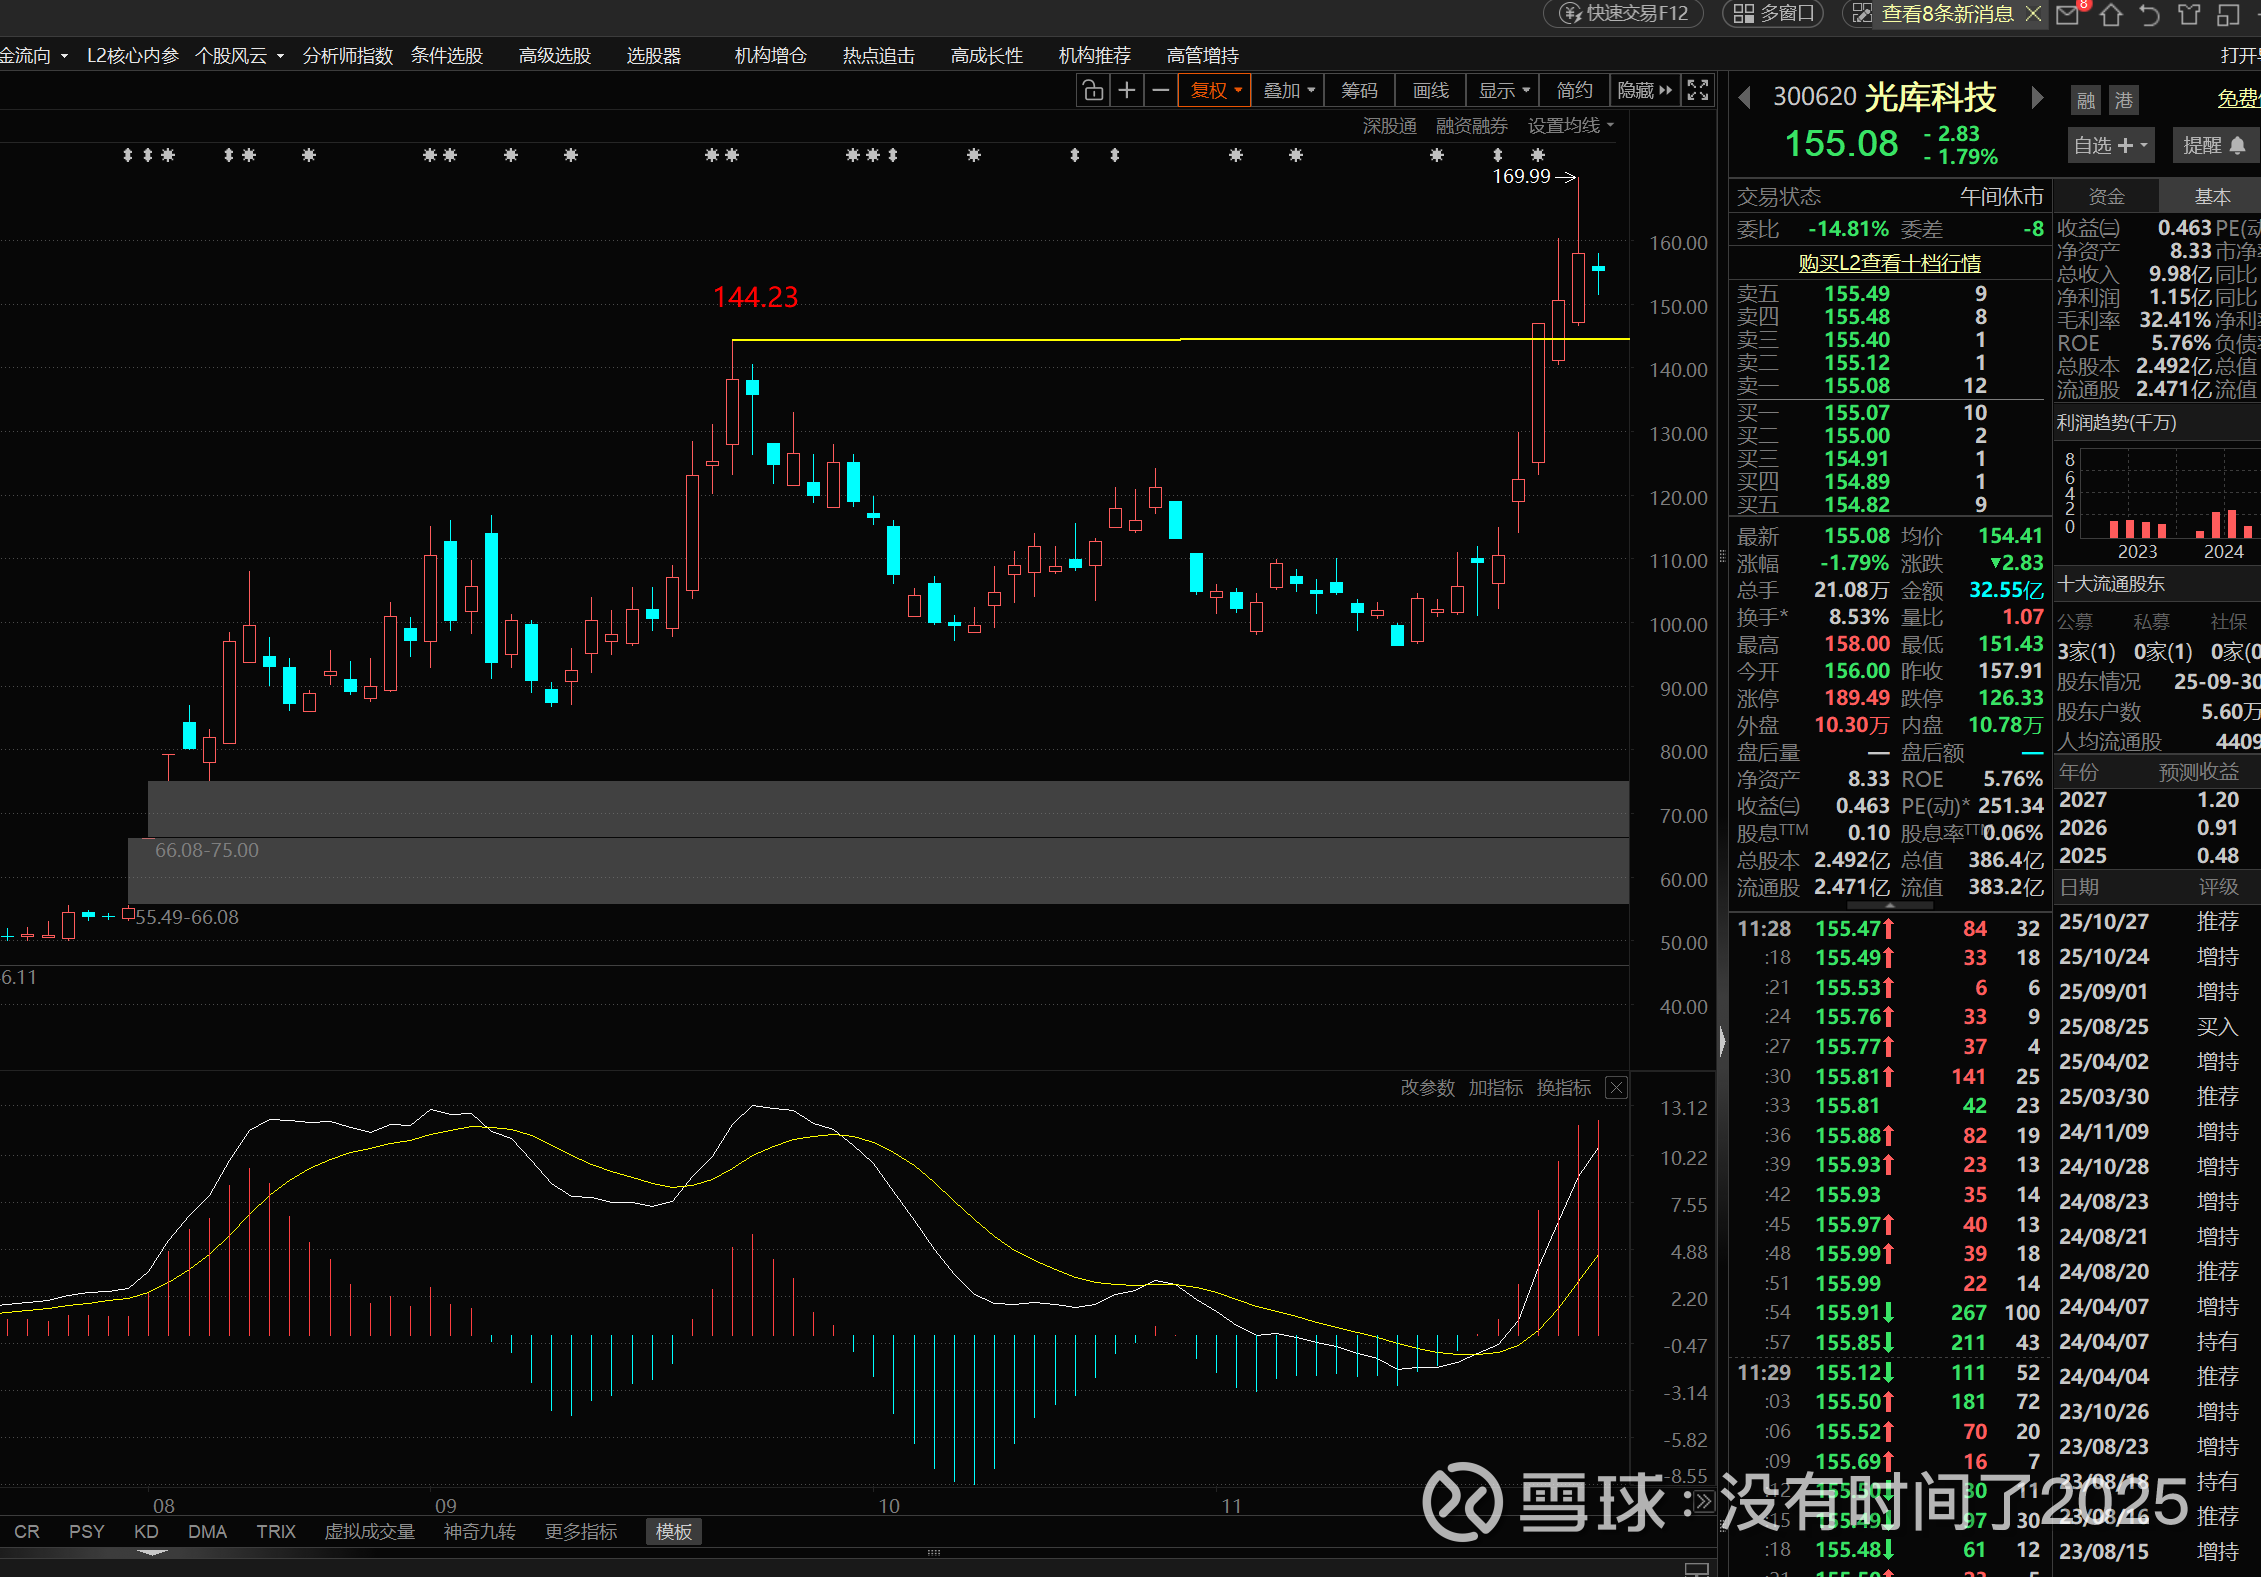Toggle the 筹码 chip distribution view
Screen dimensions: 2261x1577
1359,91
